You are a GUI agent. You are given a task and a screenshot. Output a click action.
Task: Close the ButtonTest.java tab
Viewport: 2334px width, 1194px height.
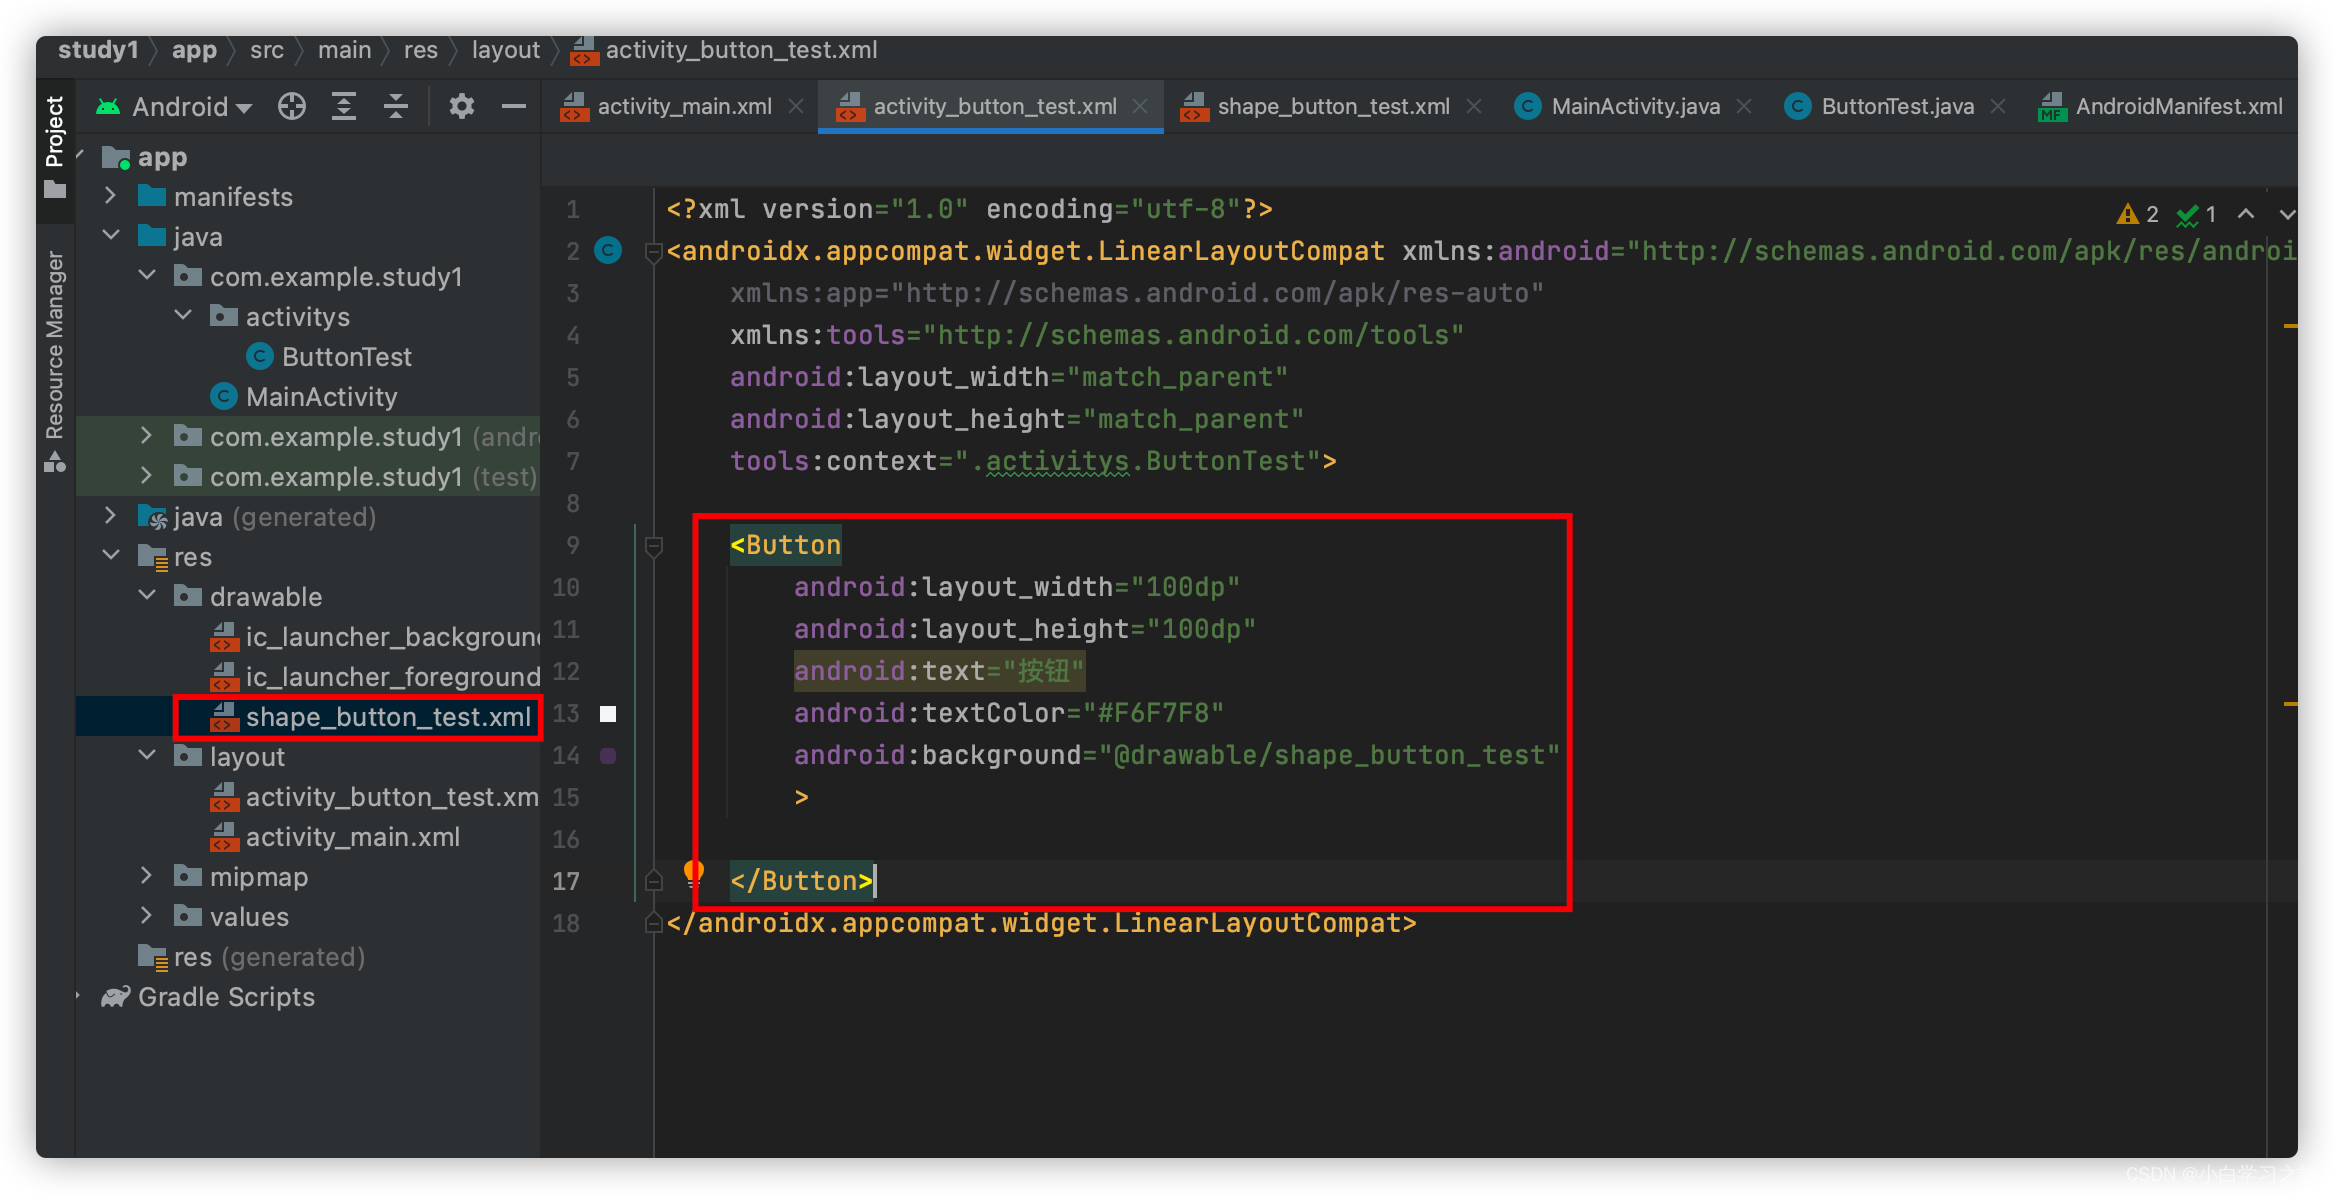[x=1998, y=106]
